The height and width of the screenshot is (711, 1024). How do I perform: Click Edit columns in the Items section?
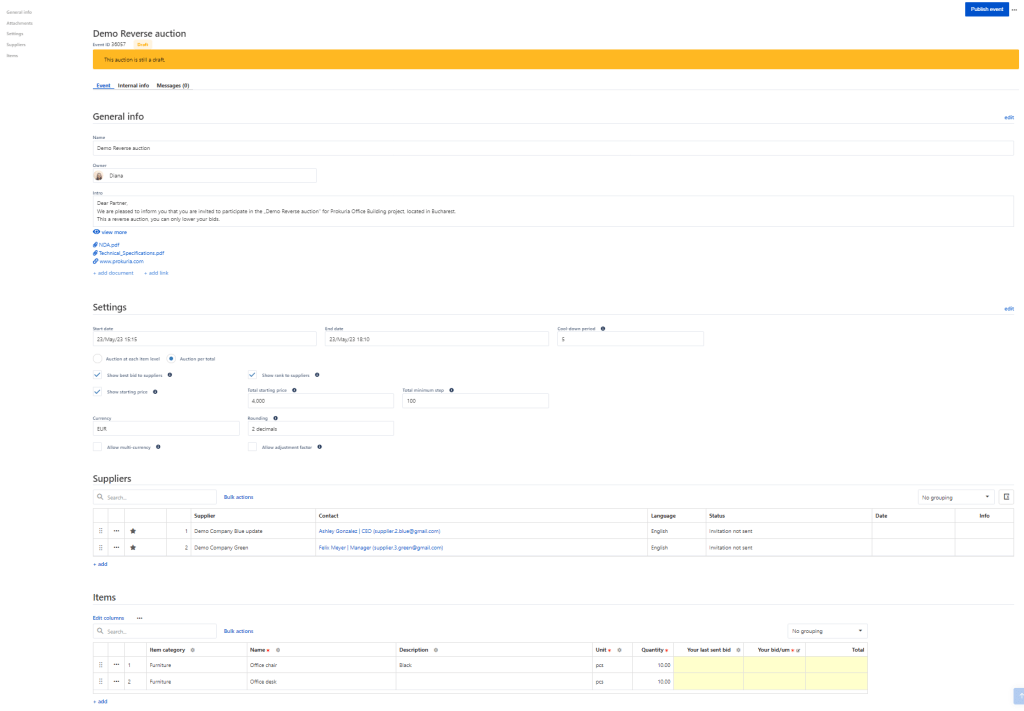point(108,618)
